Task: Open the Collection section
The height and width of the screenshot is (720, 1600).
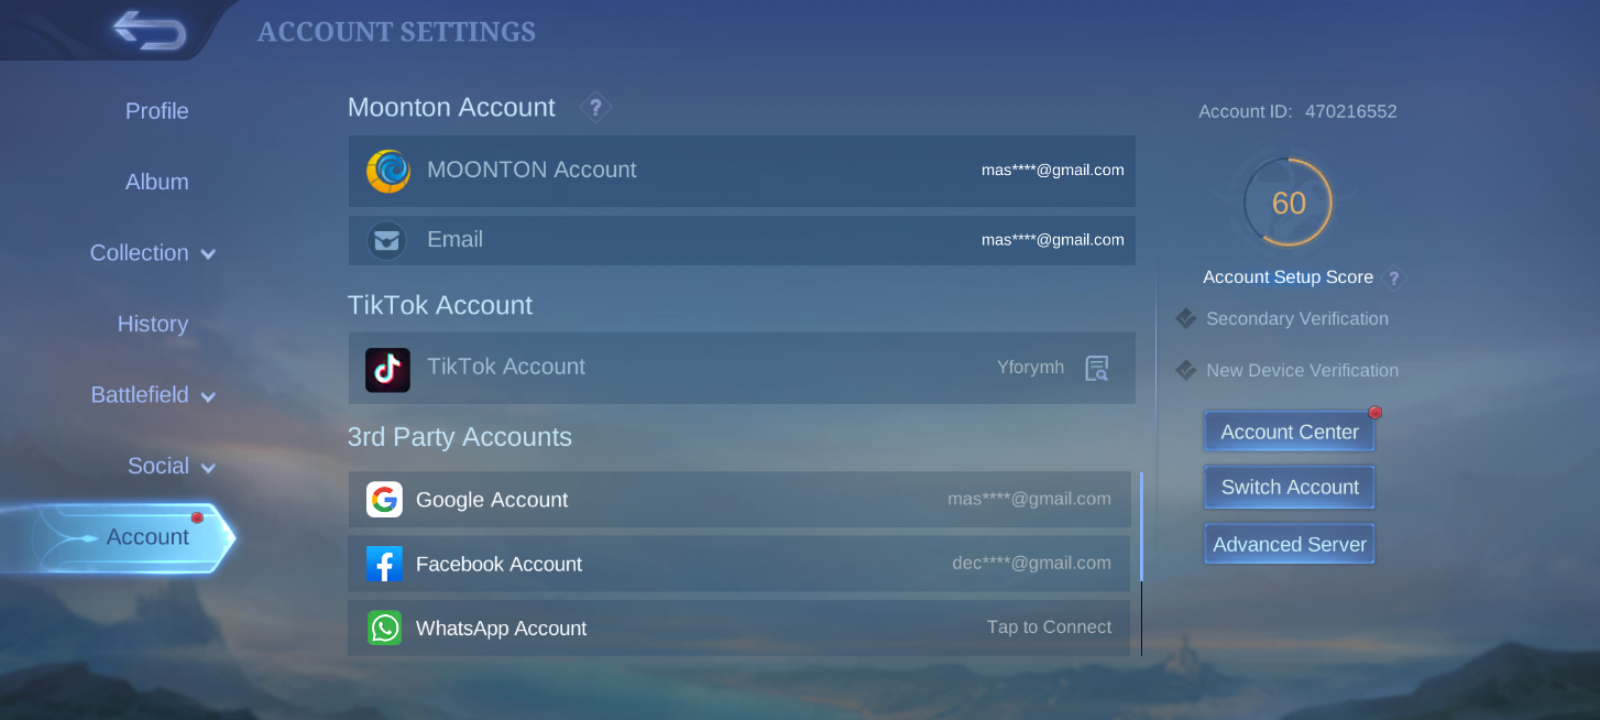Action: click(139, 253)
